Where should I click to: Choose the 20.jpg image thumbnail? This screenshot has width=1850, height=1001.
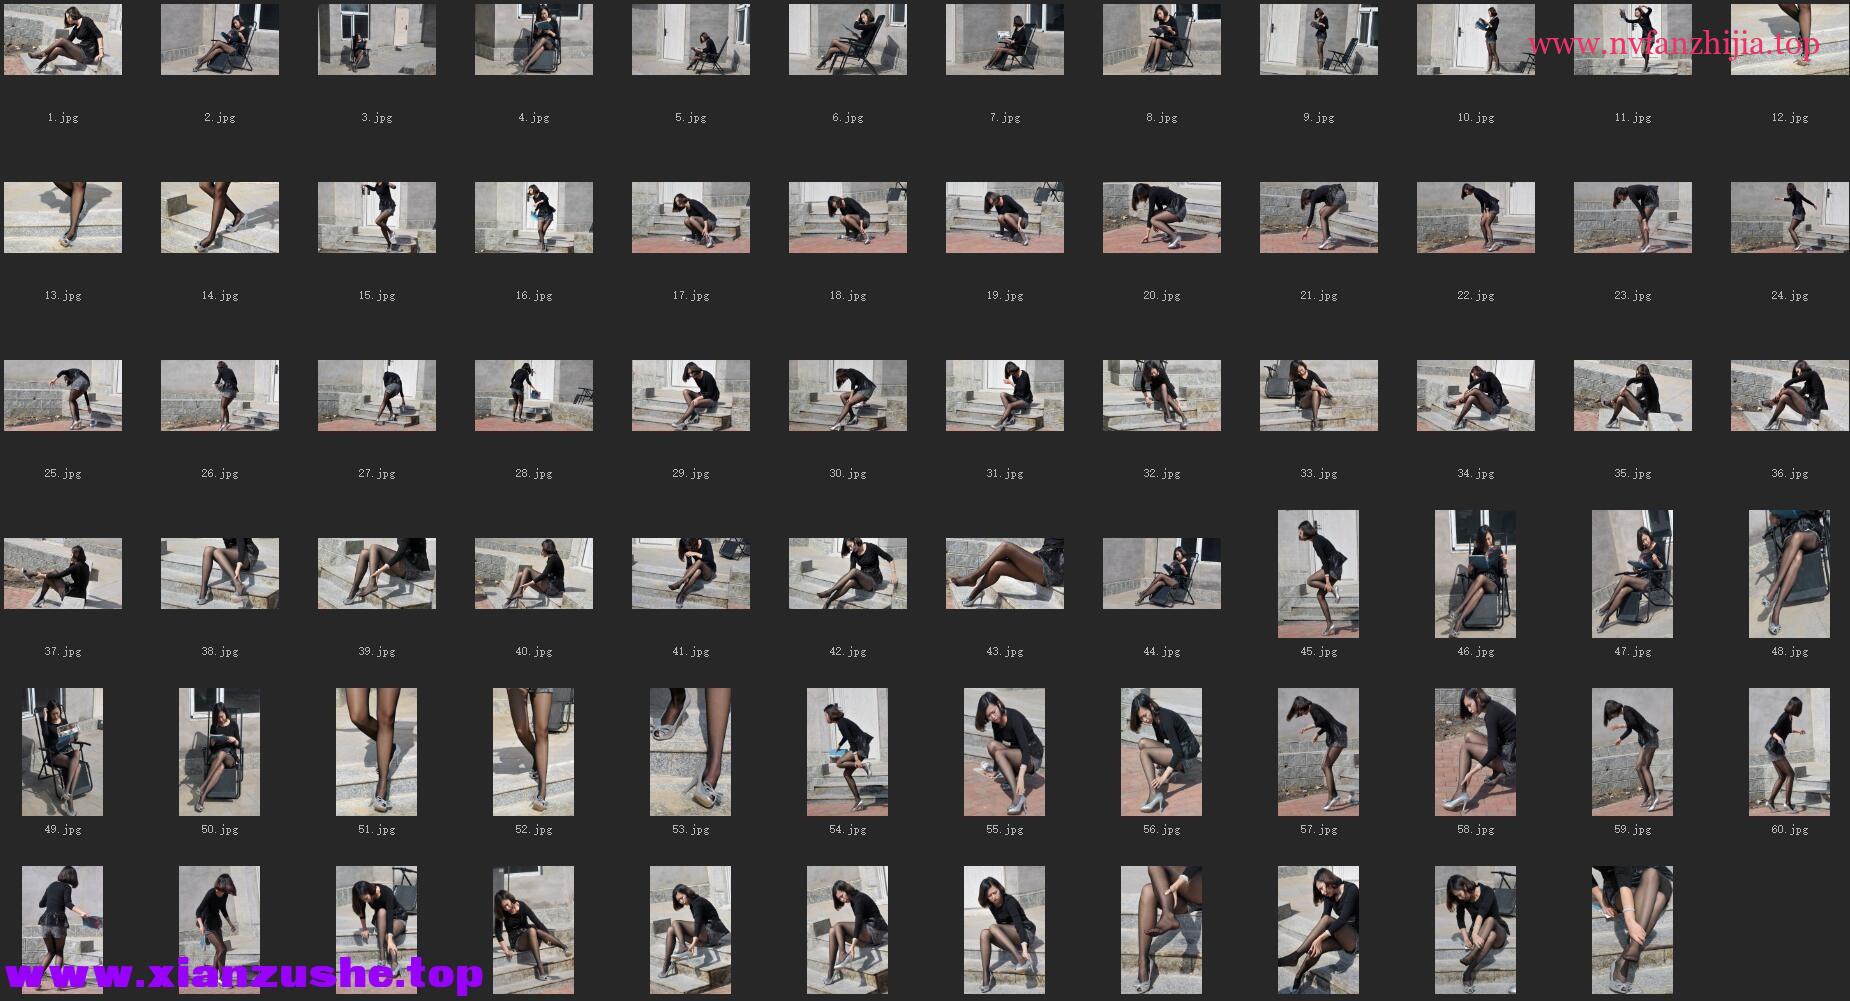(x=1162, y=217)
